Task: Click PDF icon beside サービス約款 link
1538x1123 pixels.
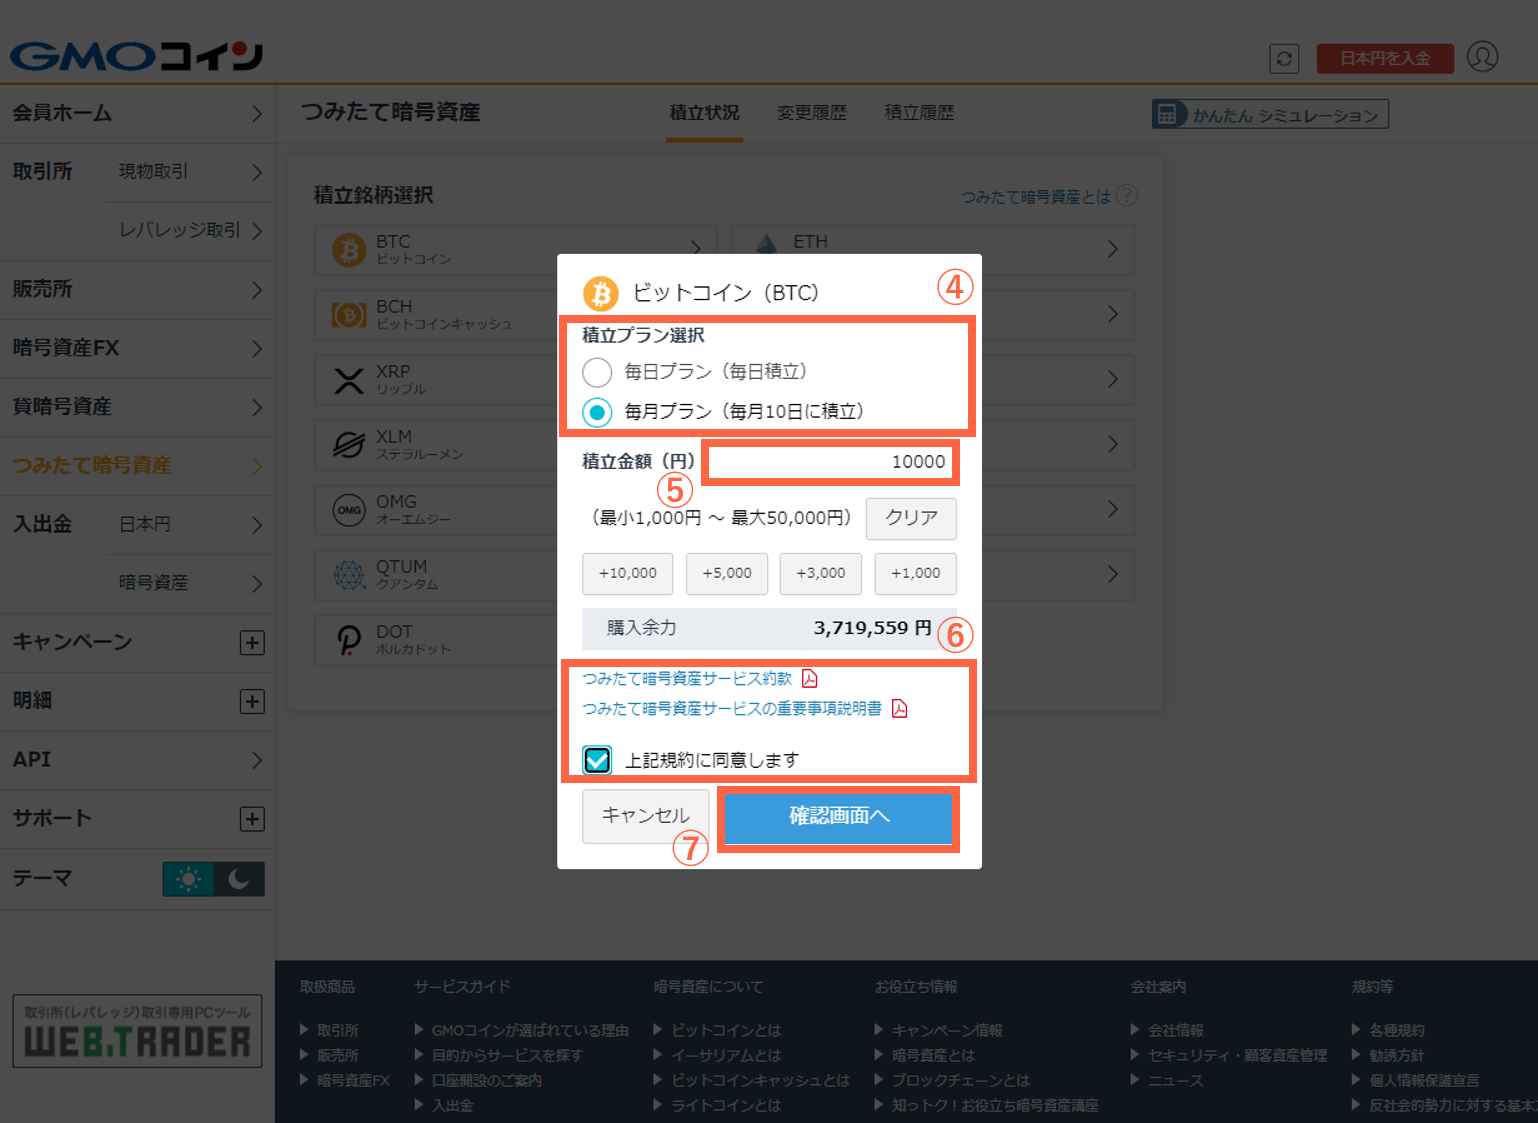Action: pyautogui.click(x=810, y=679)
